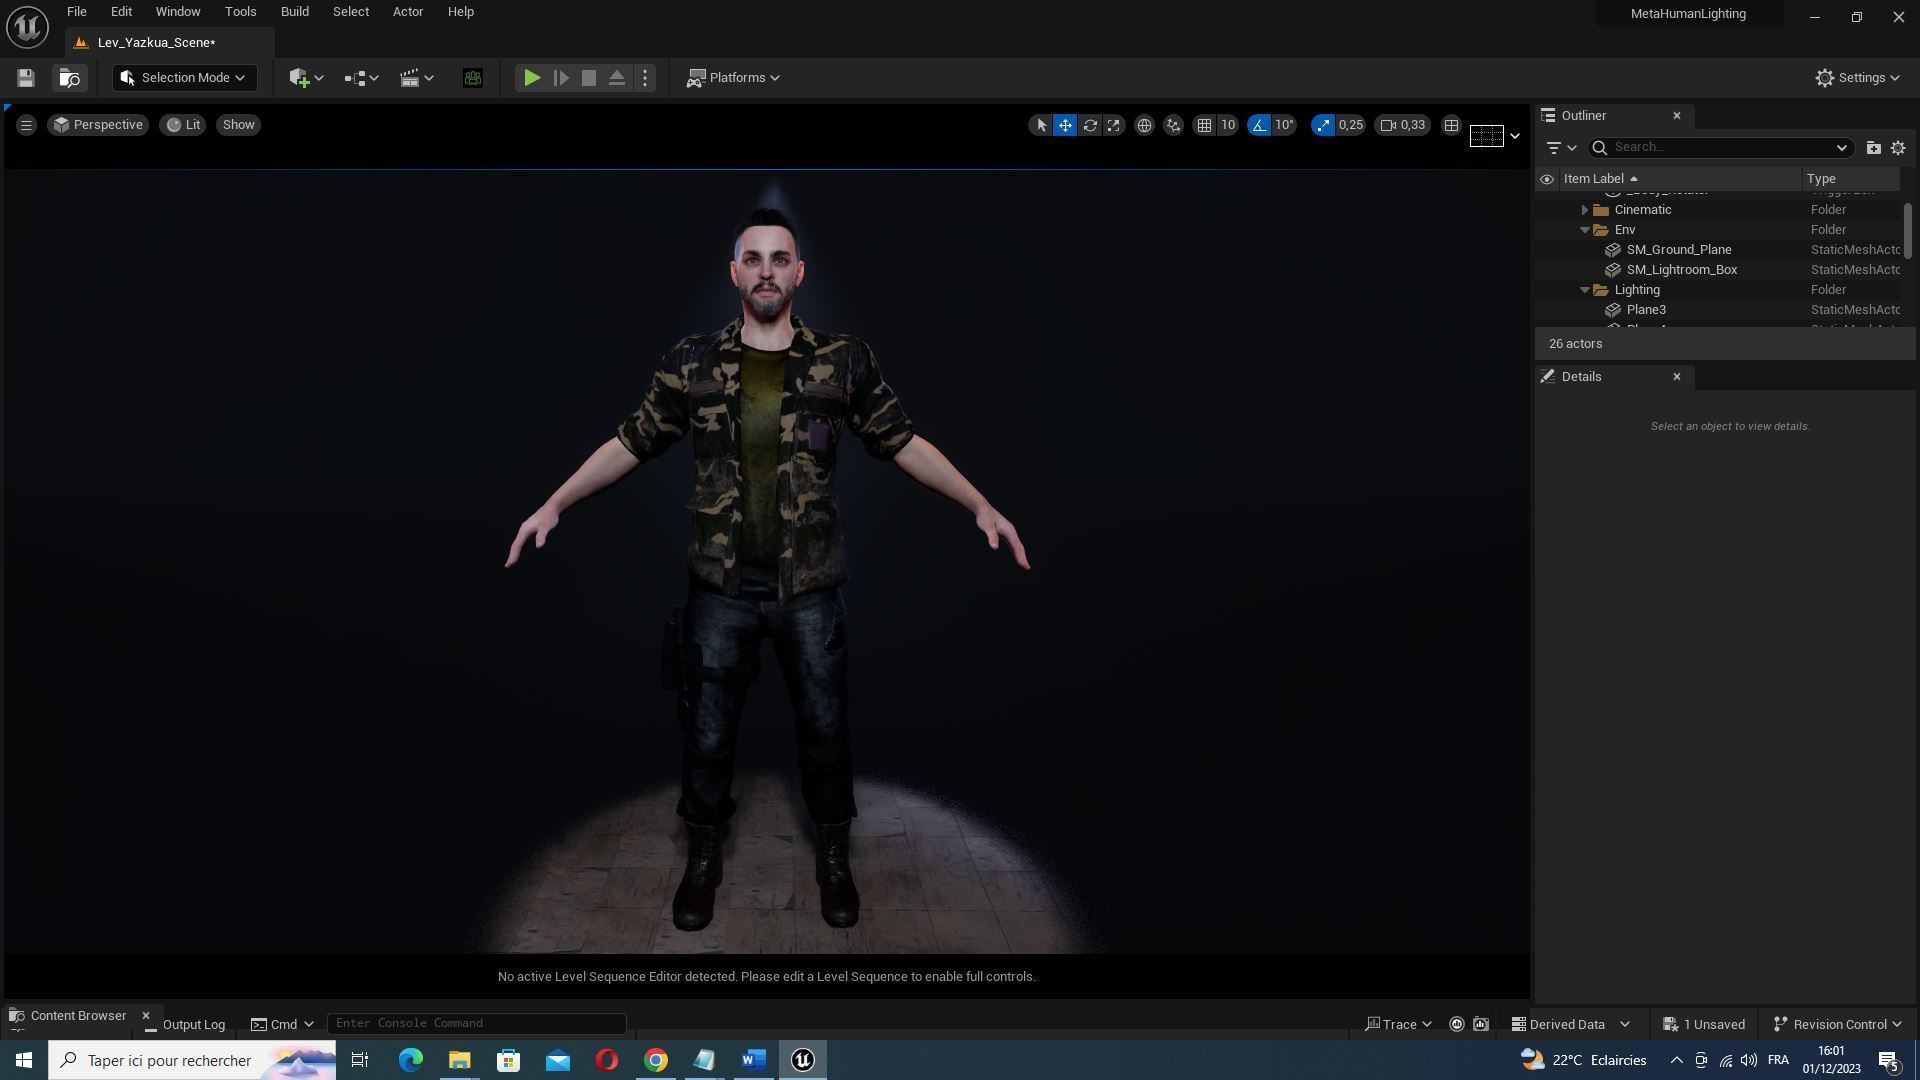This screenshot has width=1920, height=1080.
Task: Open the Blueprints graph icon menu
Action: (361, 78)
